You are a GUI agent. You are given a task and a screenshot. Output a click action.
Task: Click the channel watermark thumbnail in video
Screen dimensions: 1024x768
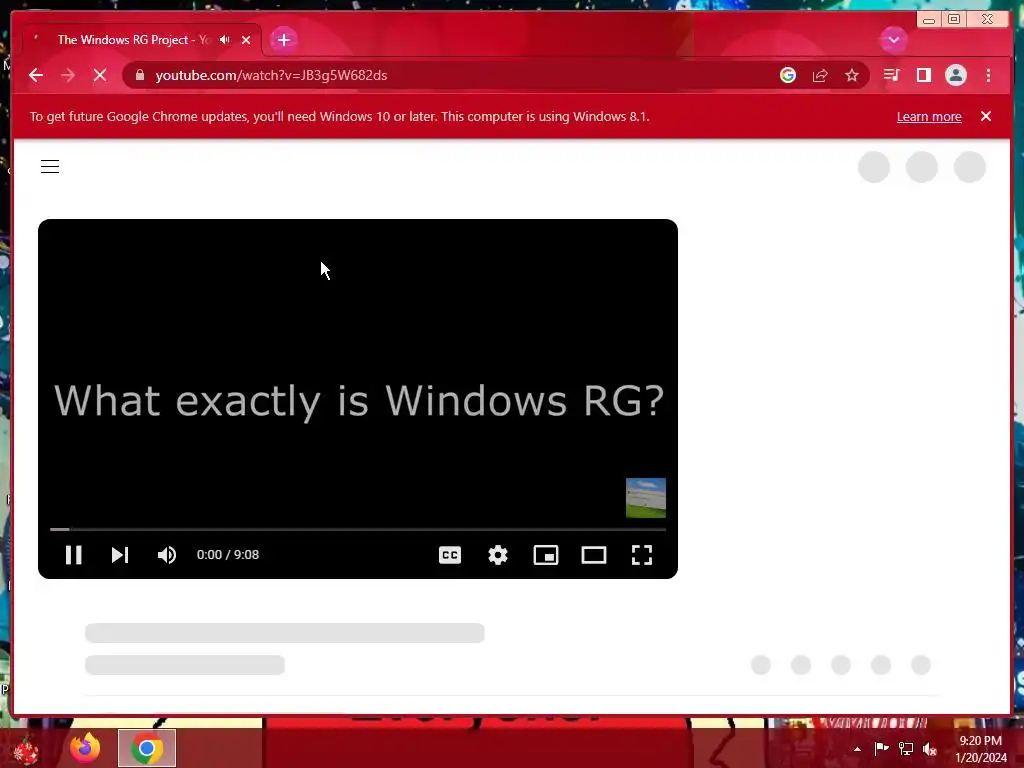coord(646,498)
